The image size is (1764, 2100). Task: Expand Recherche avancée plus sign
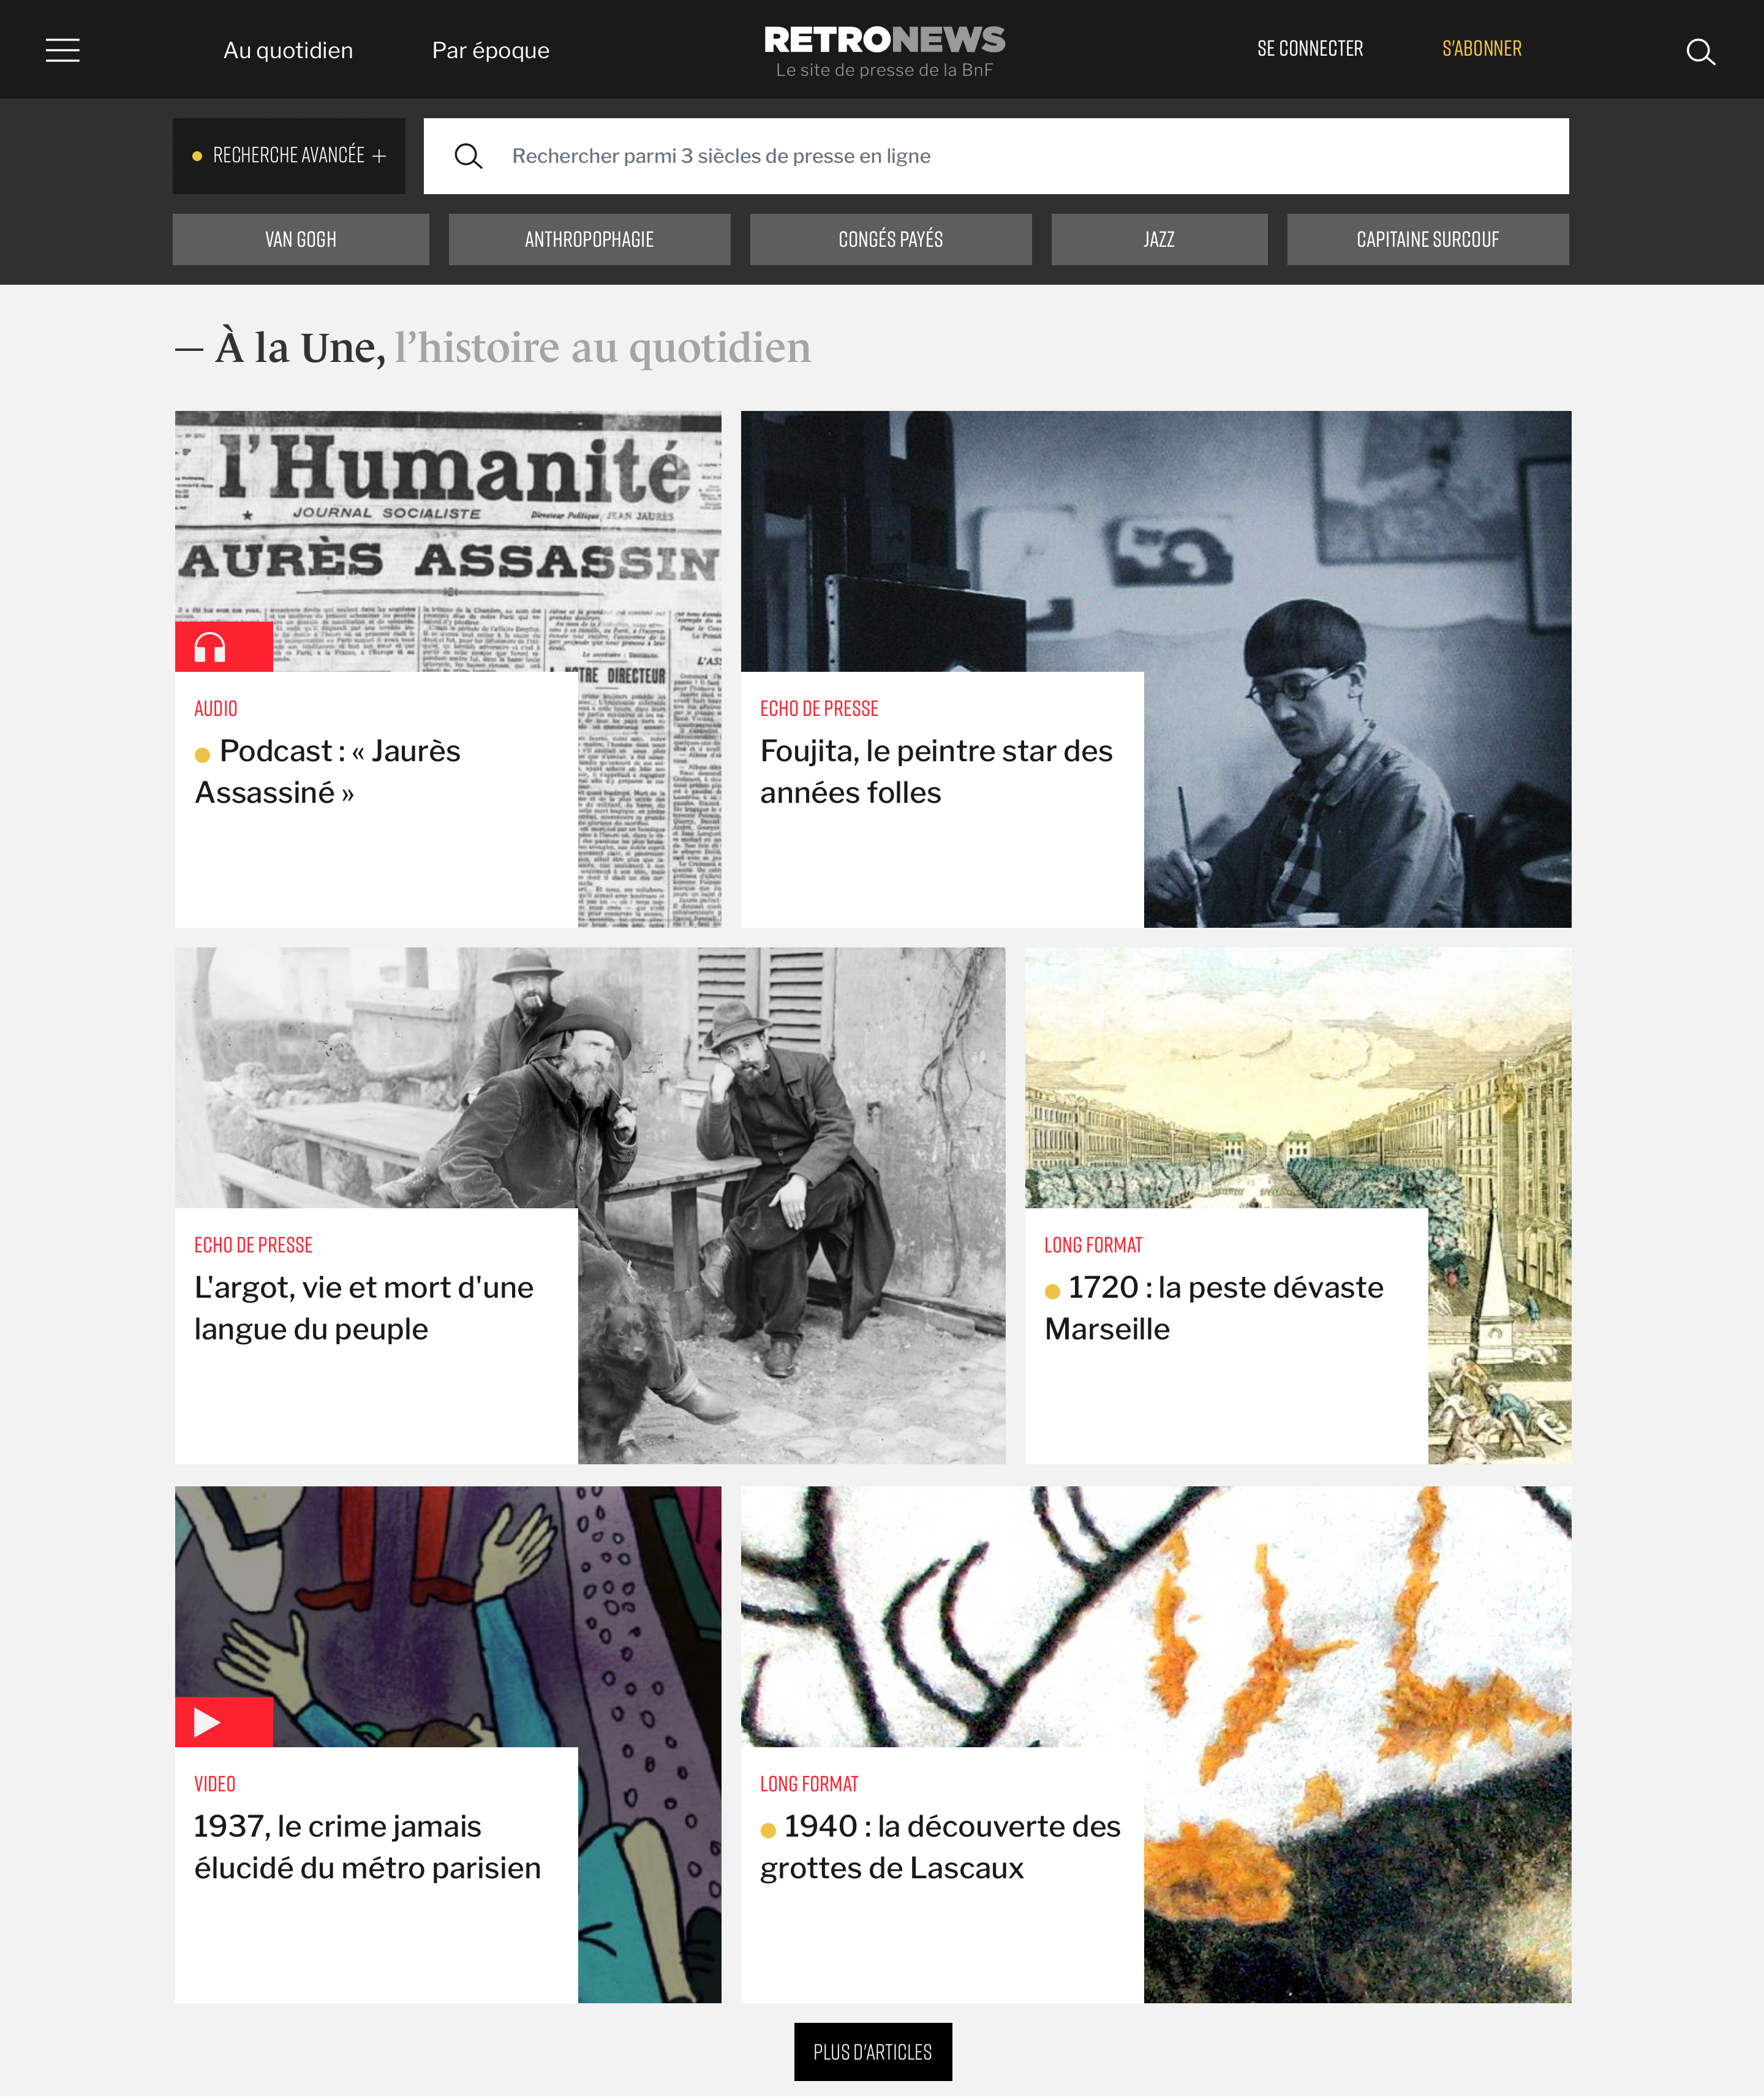click(x=379, y=156)
